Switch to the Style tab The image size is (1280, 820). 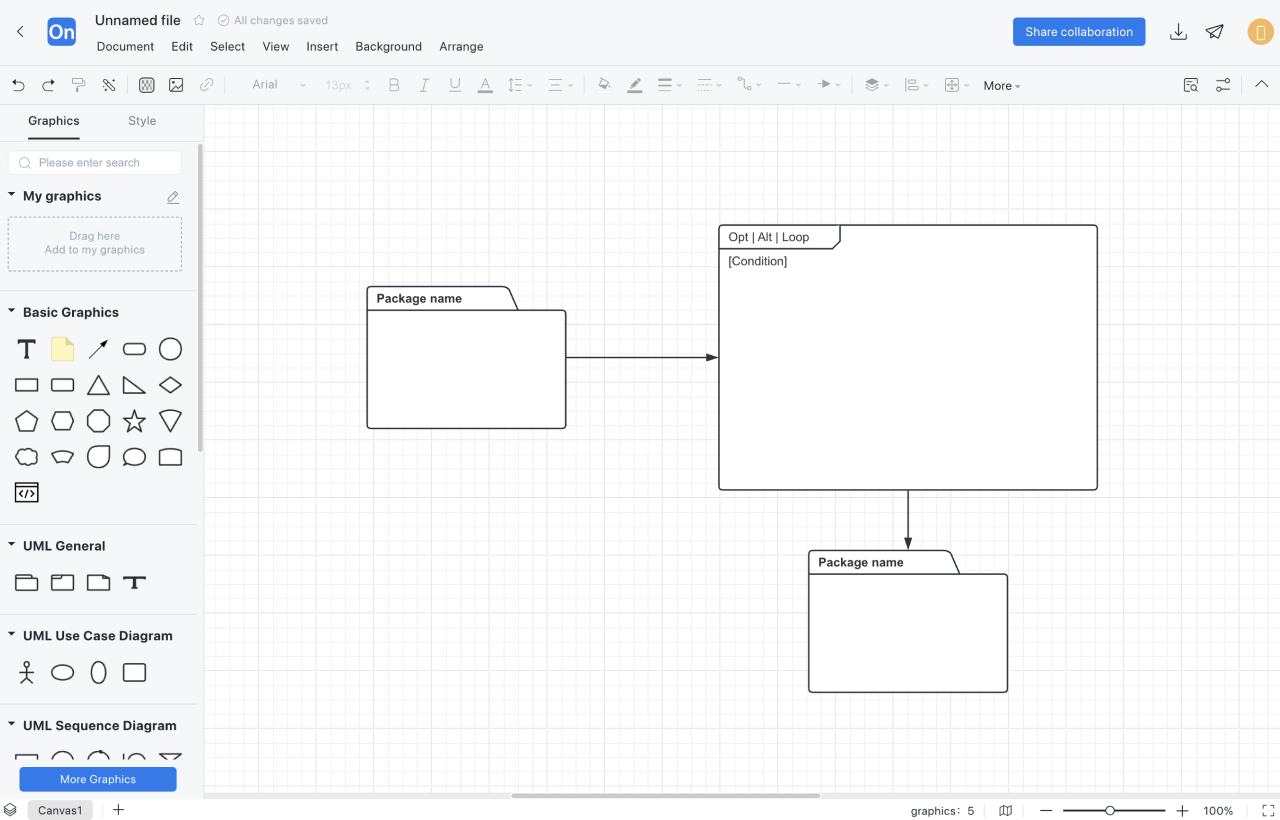pos(142,121)
